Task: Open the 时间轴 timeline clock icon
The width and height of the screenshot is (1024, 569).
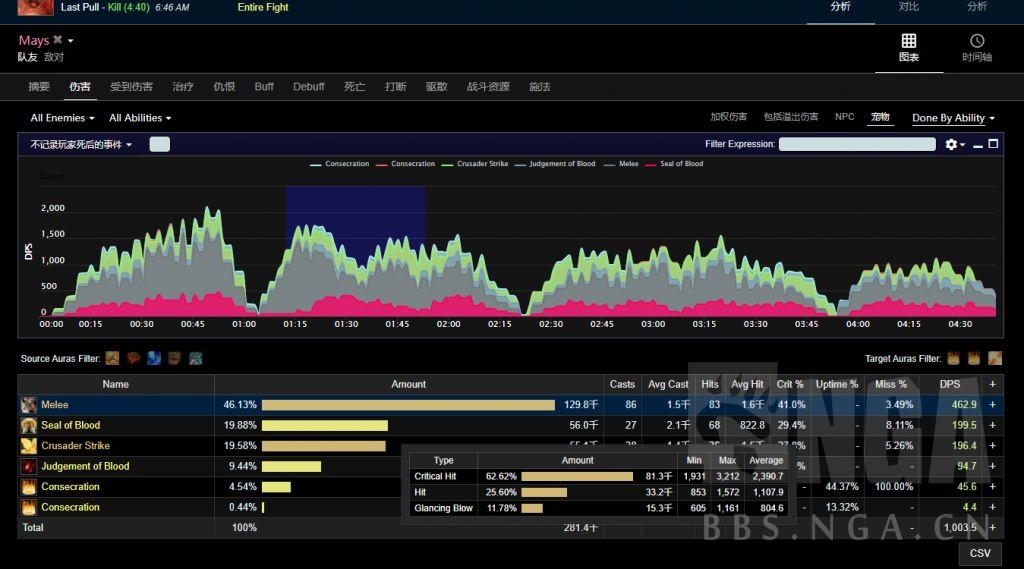Action: tap(976, 41)
